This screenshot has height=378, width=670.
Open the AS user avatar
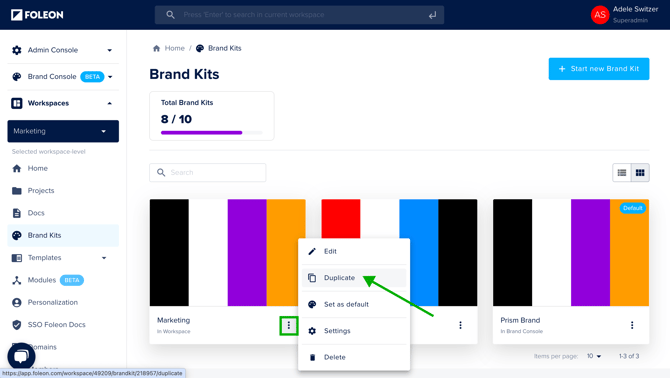(x=600, y=15)
